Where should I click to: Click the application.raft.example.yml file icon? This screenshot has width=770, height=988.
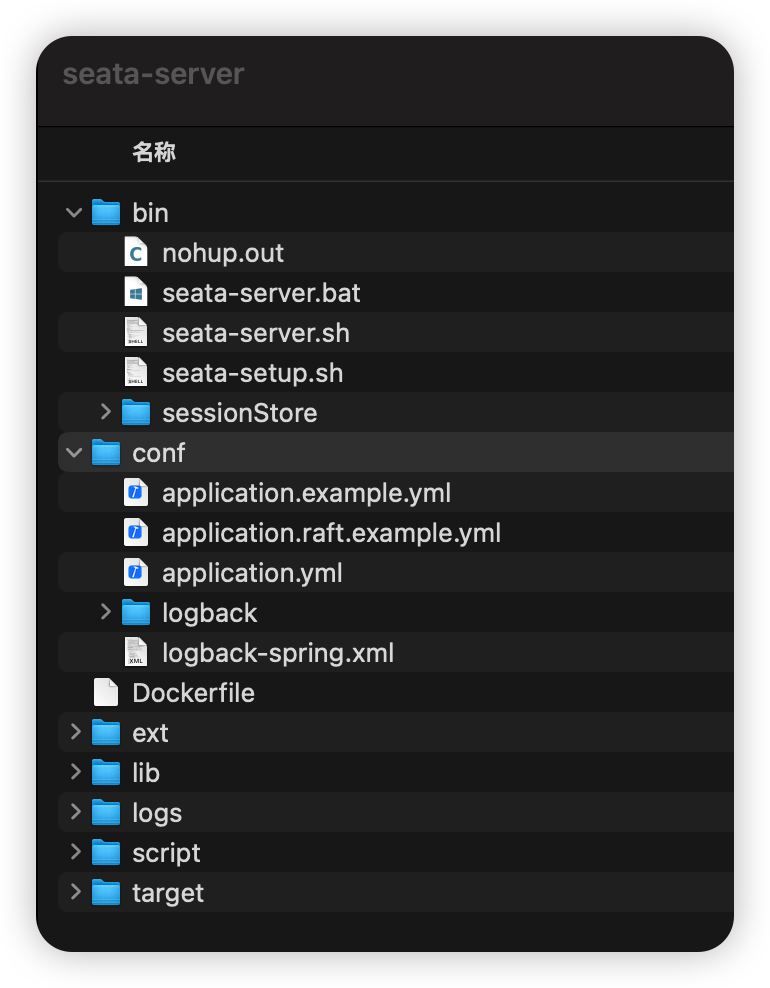[x=135, y=533]
